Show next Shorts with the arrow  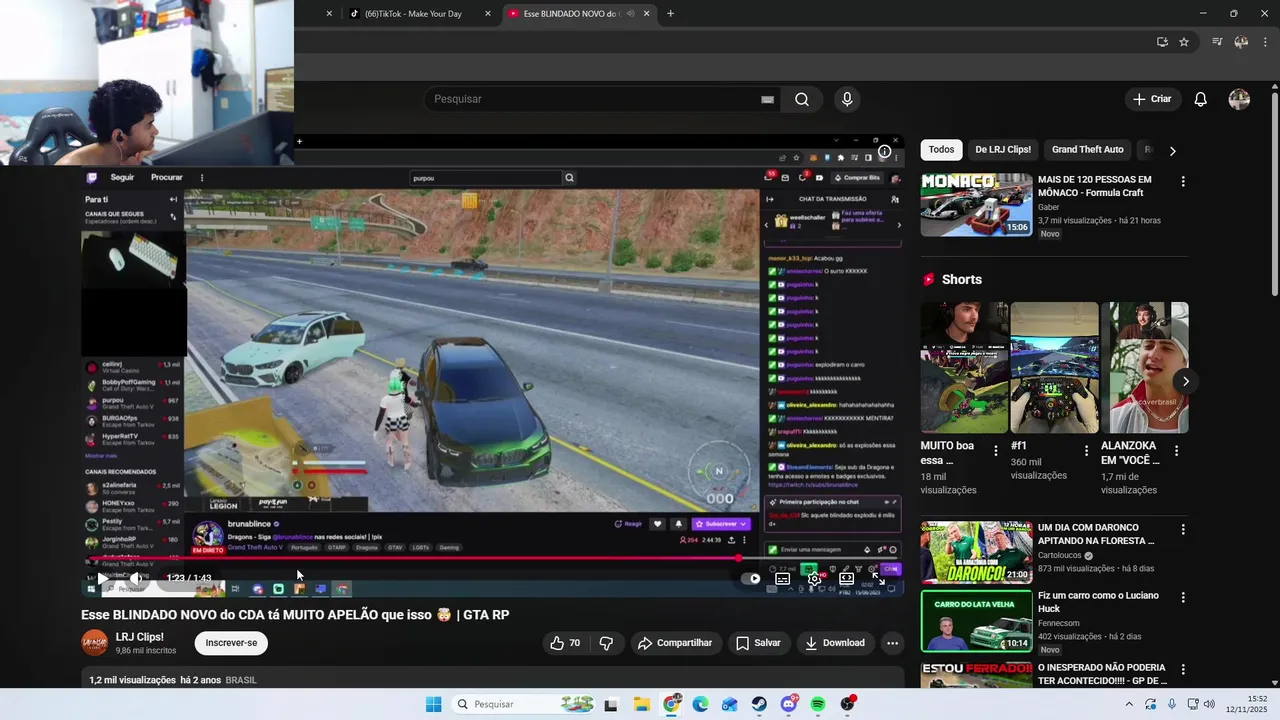pos(1185,381)
